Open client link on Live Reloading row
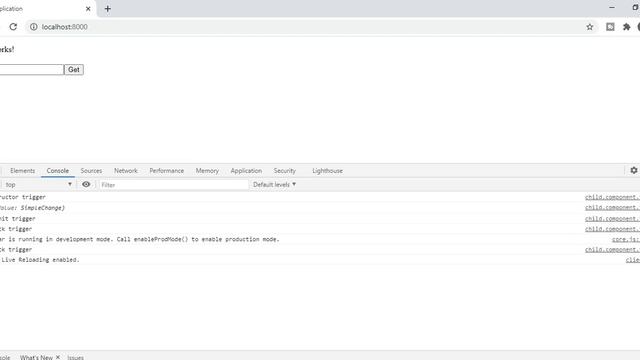Screen dimensions: 640x360 click(x=633, y=260)
